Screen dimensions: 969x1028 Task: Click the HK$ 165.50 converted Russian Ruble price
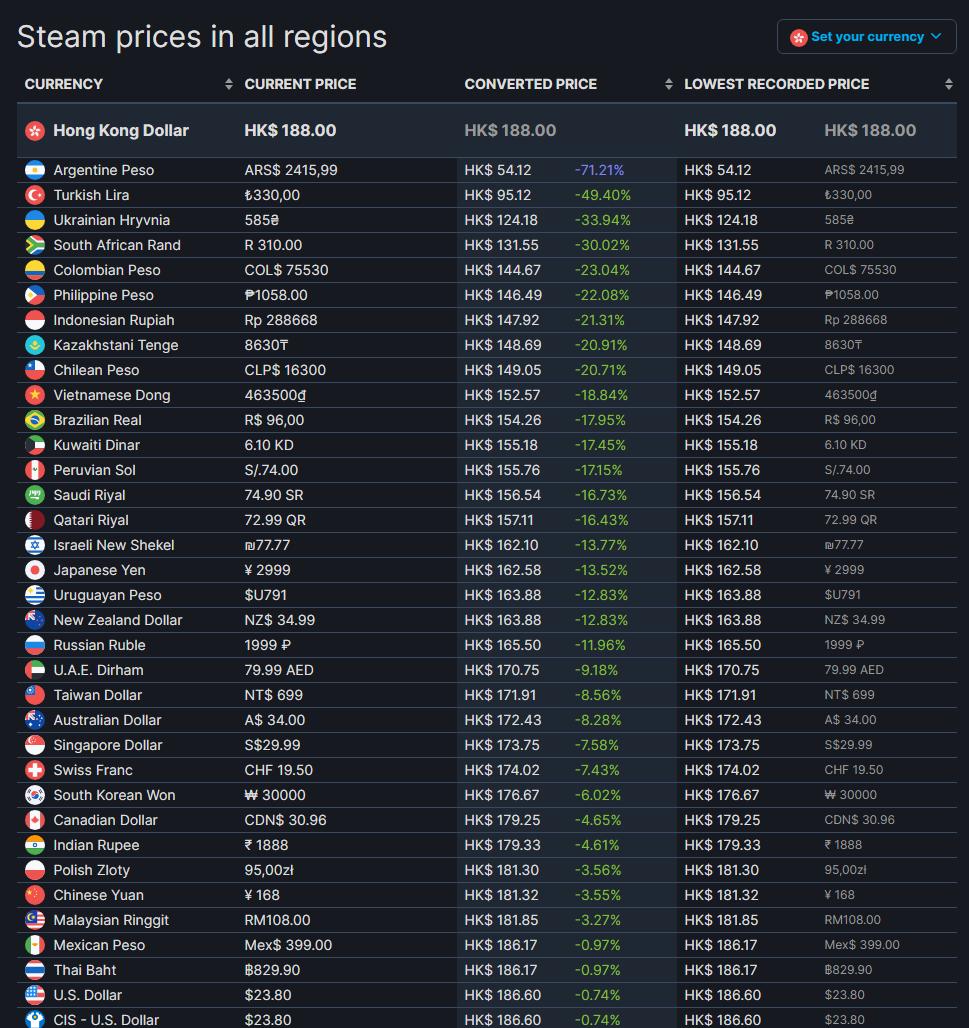click(503, 645)
